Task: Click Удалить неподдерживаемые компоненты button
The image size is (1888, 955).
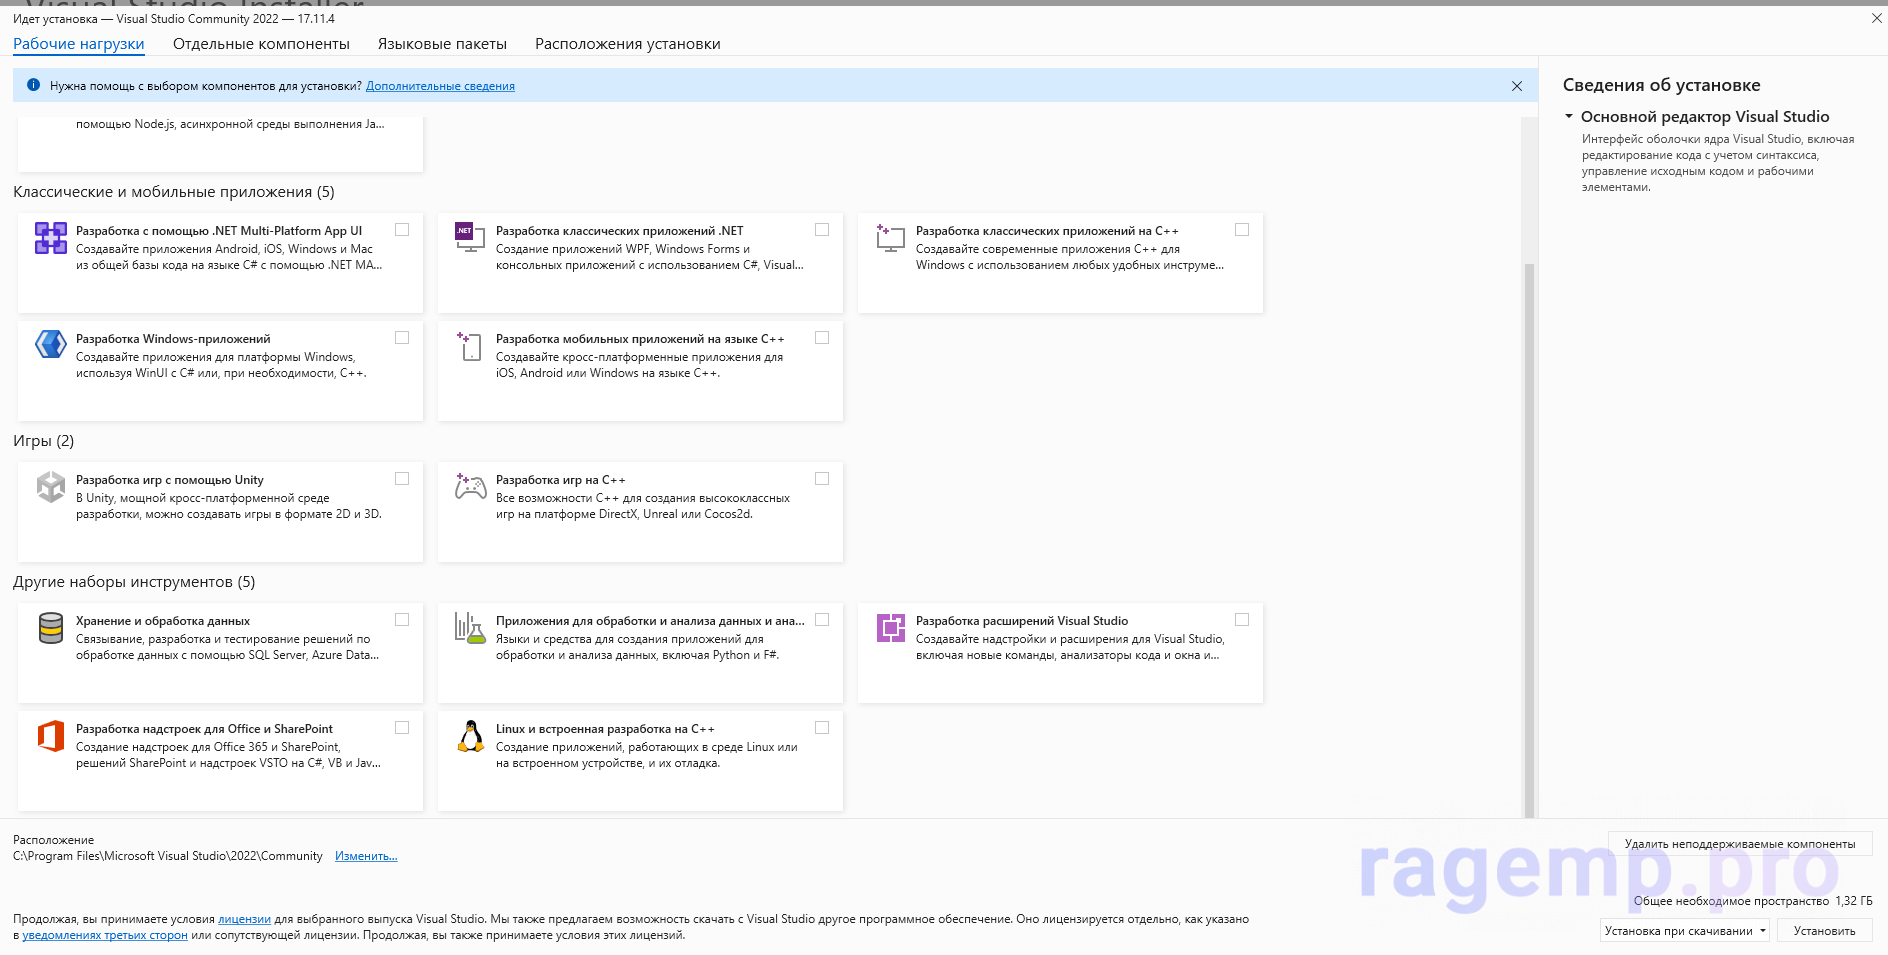Action: 1740,844
